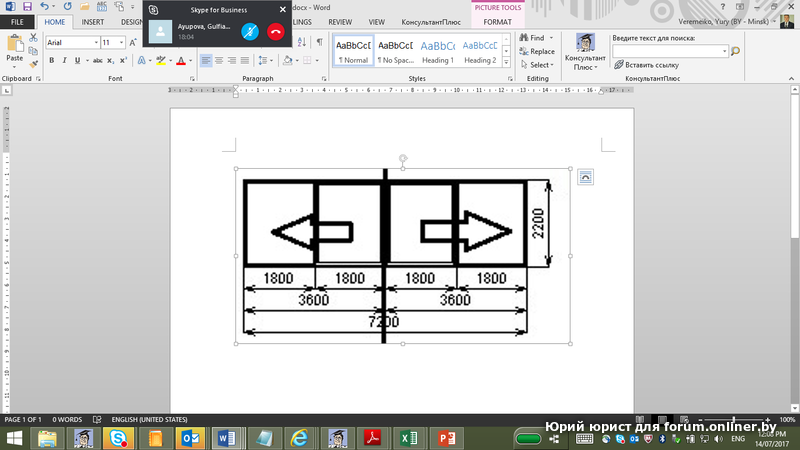Image resolution: width=800 pixels, height=450 pixels.
Task: Save document from Quick Access Toolbar
Action: [x=26, y=6]
